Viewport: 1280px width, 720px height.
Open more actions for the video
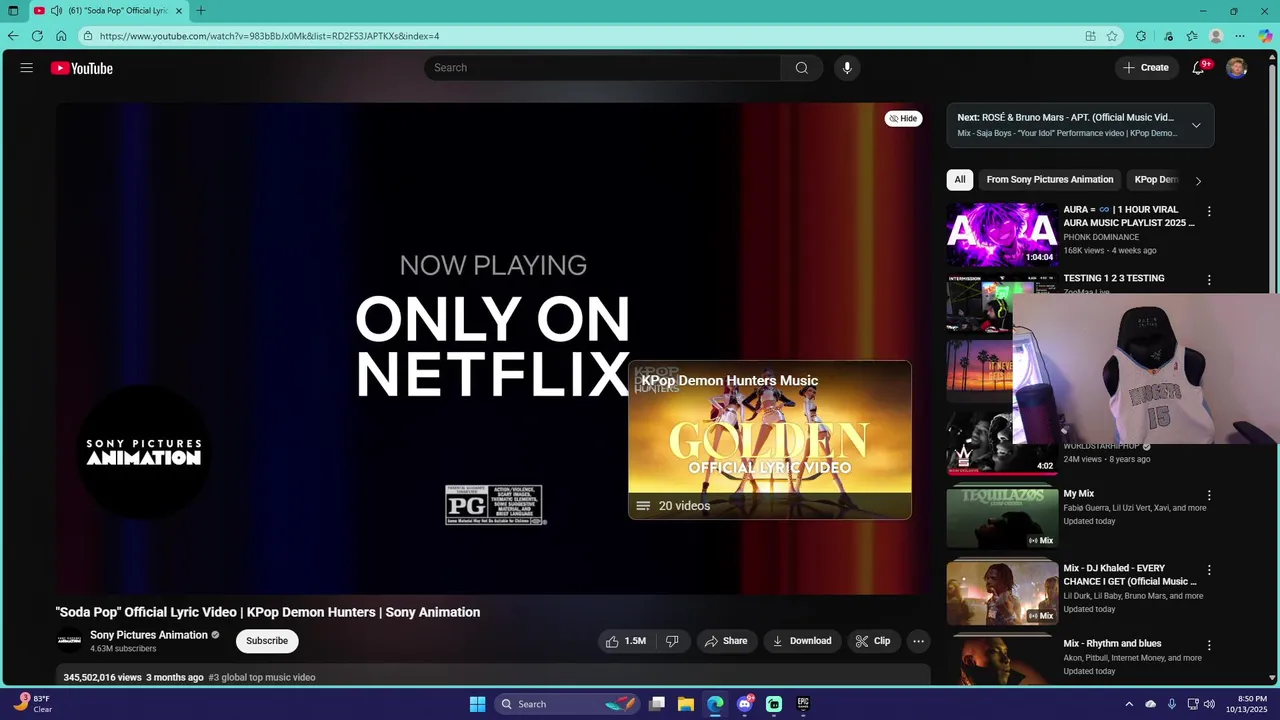[x=918, y=641]
